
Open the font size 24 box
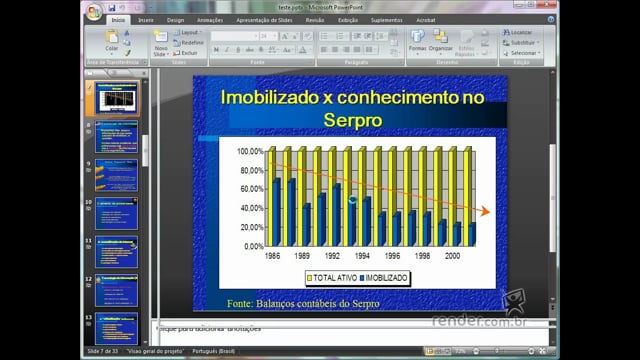(268, 36)
